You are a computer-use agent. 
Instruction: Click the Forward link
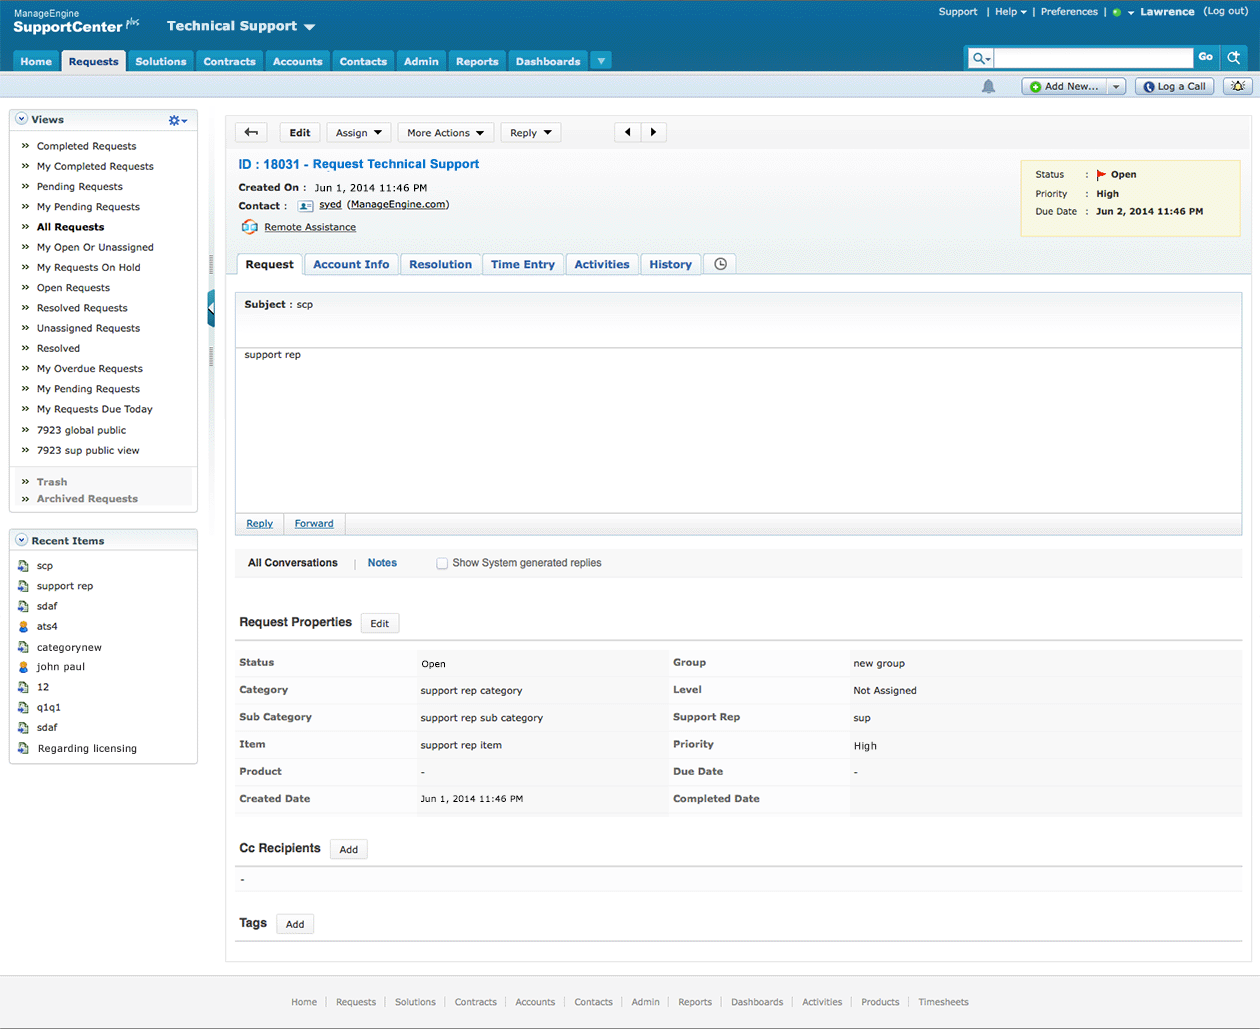314,523
